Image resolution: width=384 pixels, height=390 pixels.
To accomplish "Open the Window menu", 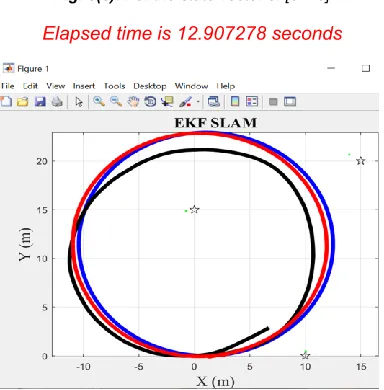I will tap(191, 86).
